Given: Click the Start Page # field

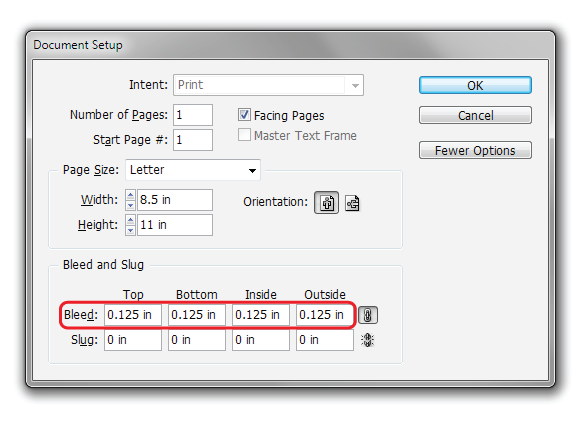Looking at the screenshot, I should click(x=193, y=140).
